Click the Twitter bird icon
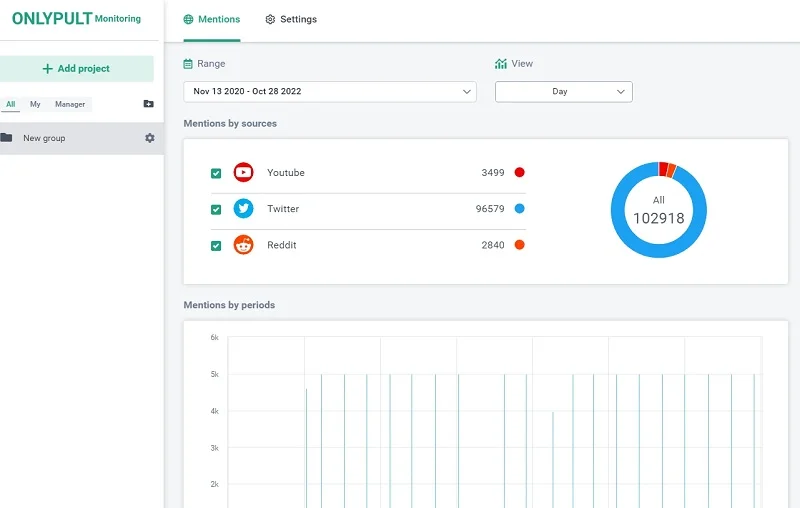 click(243, 209)
